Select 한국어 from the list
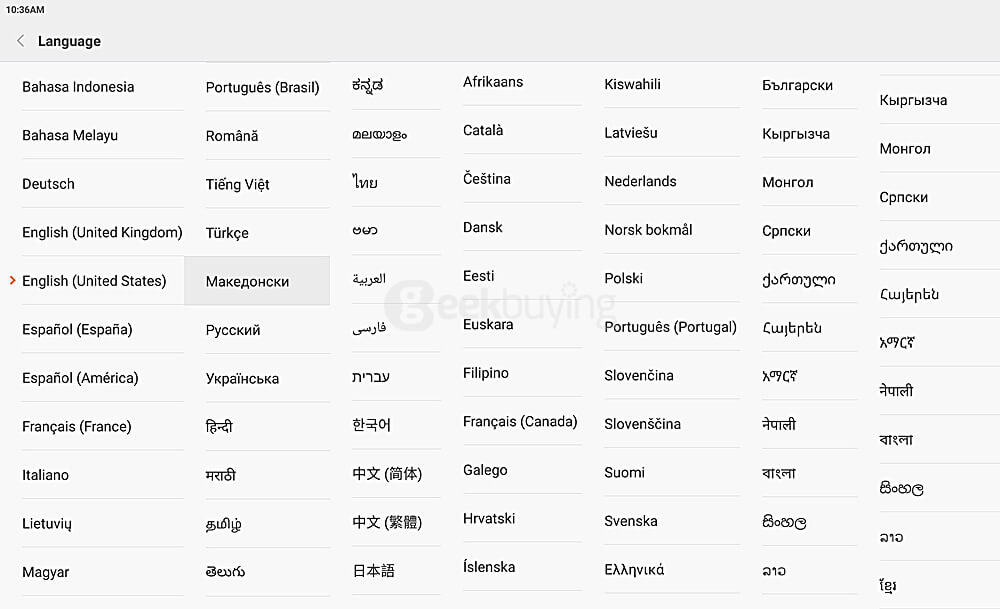Viewport: 1000px width, 609px height. [372, 425]
